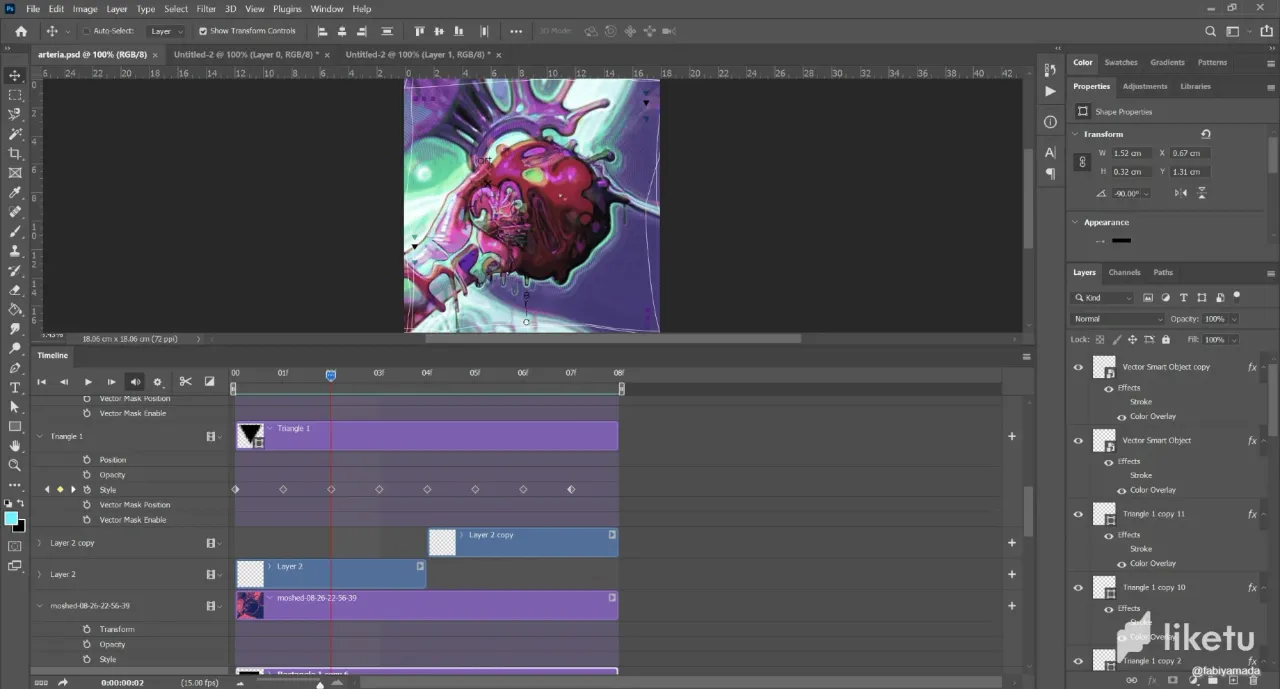Open the Timeline panel menu
This screenshot has width=1280, height=689.
(x=1026, y=356)
